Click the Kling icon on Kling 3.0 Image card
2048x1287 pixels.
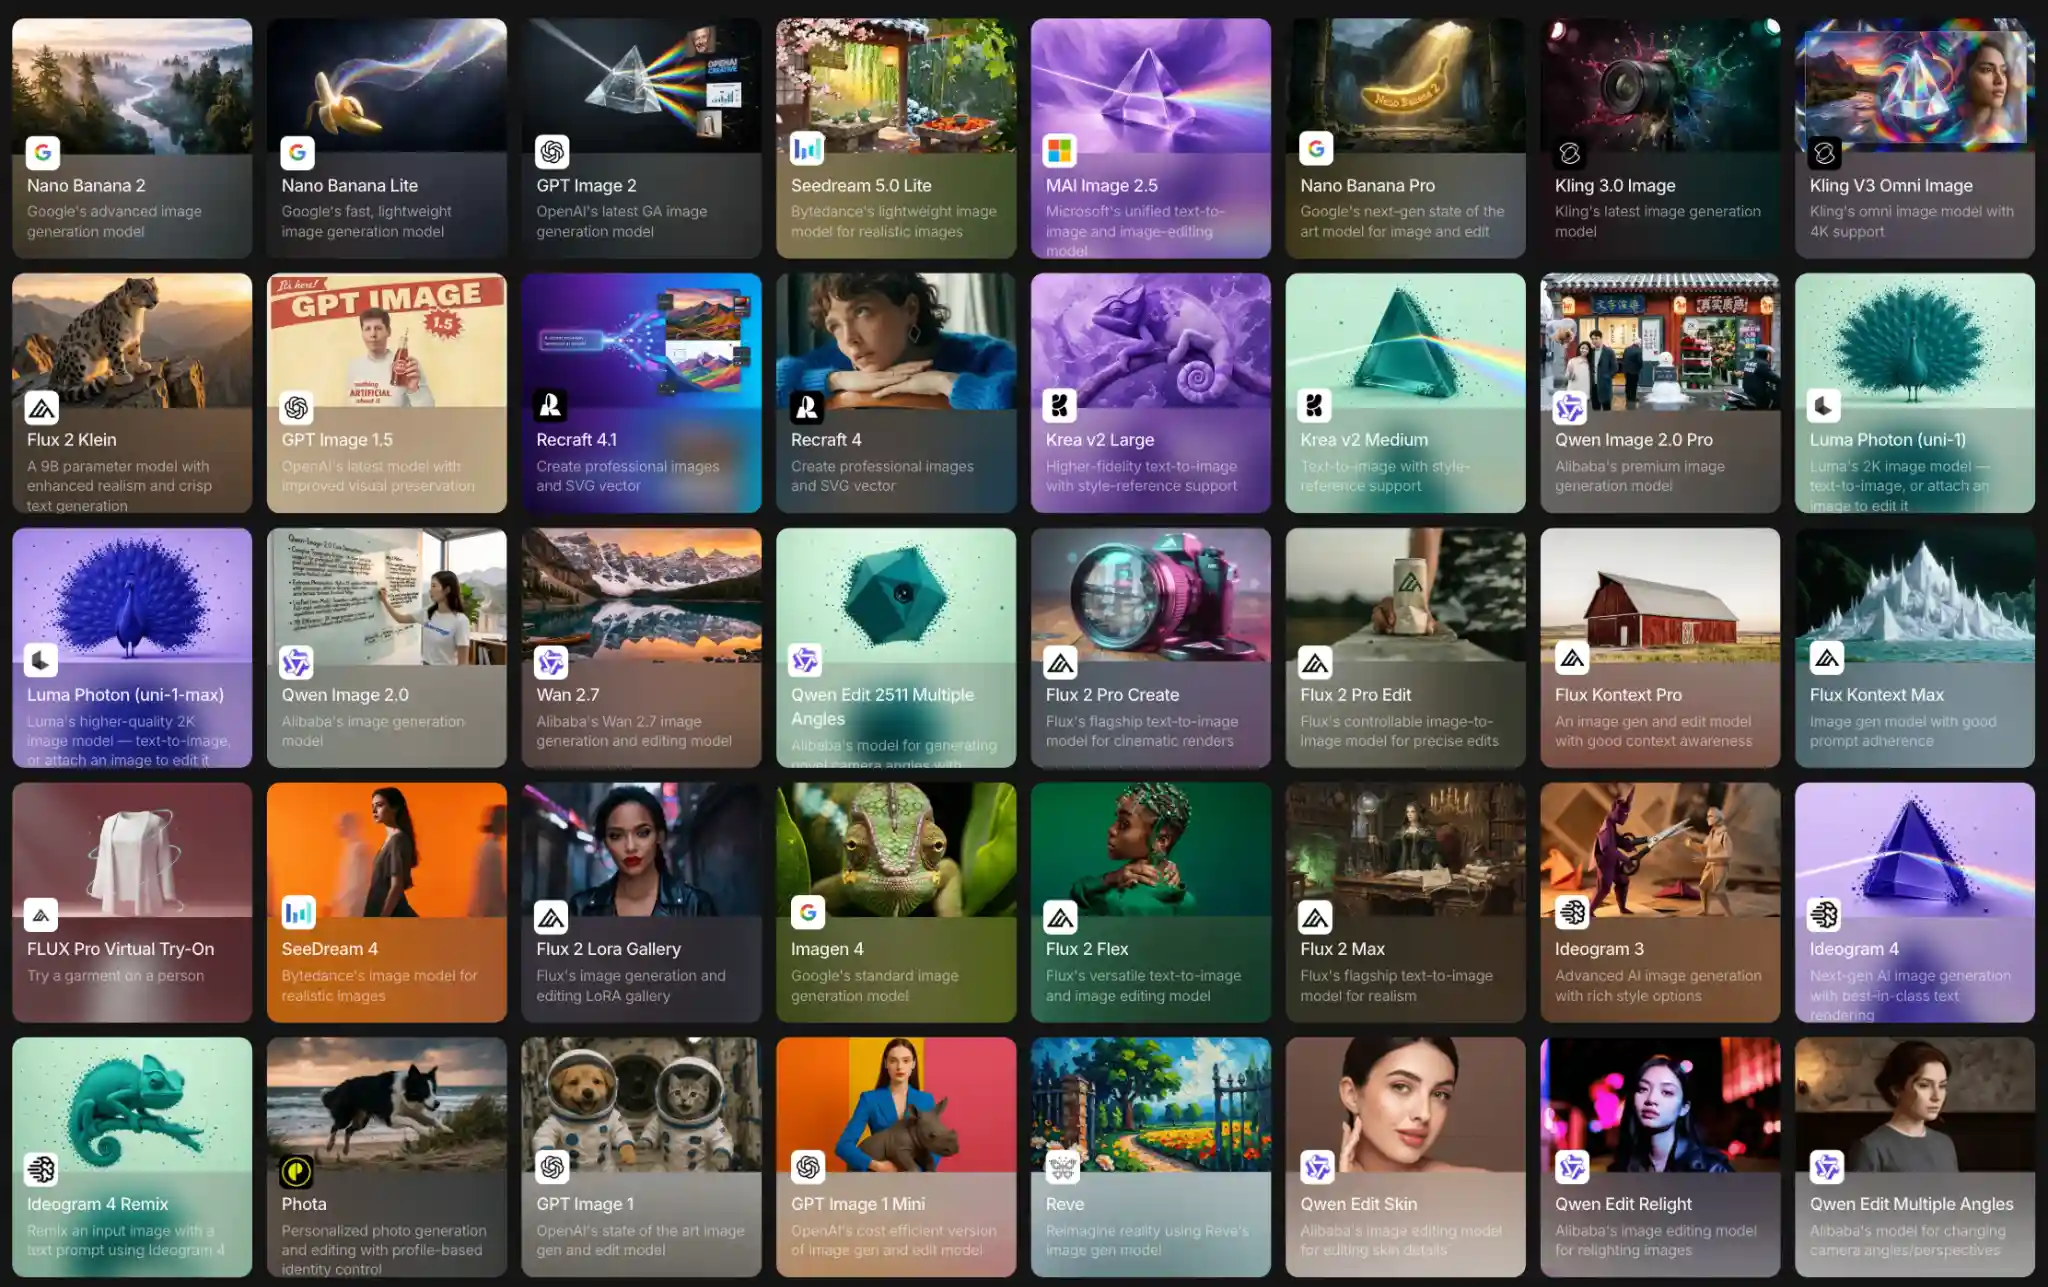coord(1570,153)
